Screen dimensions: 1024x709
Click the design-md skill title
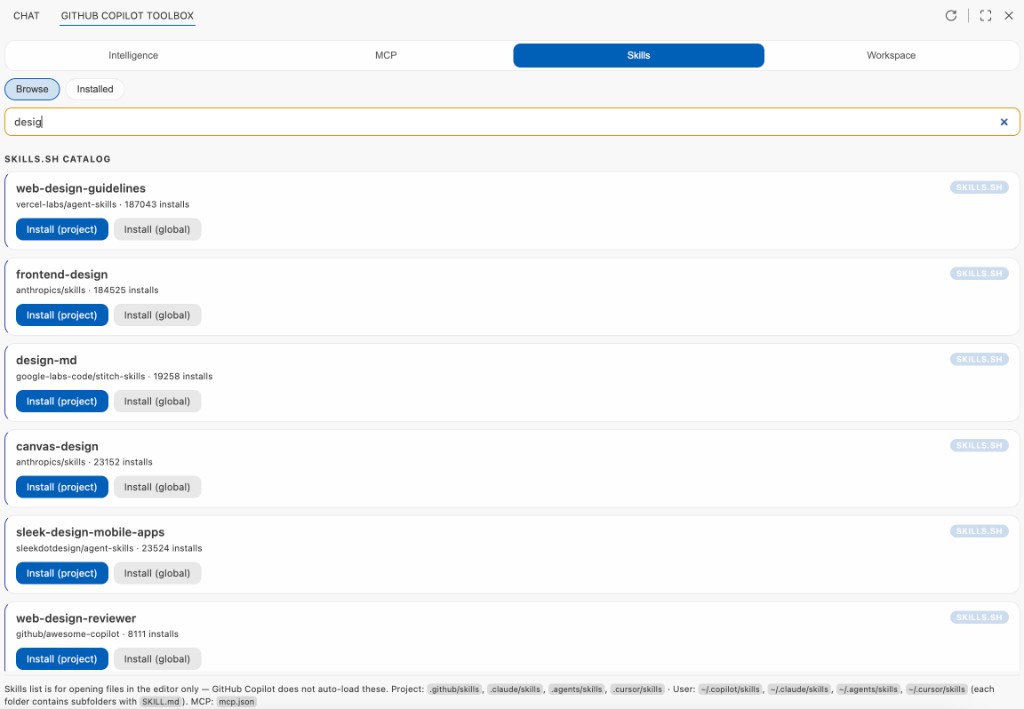[x=46, y=360]
